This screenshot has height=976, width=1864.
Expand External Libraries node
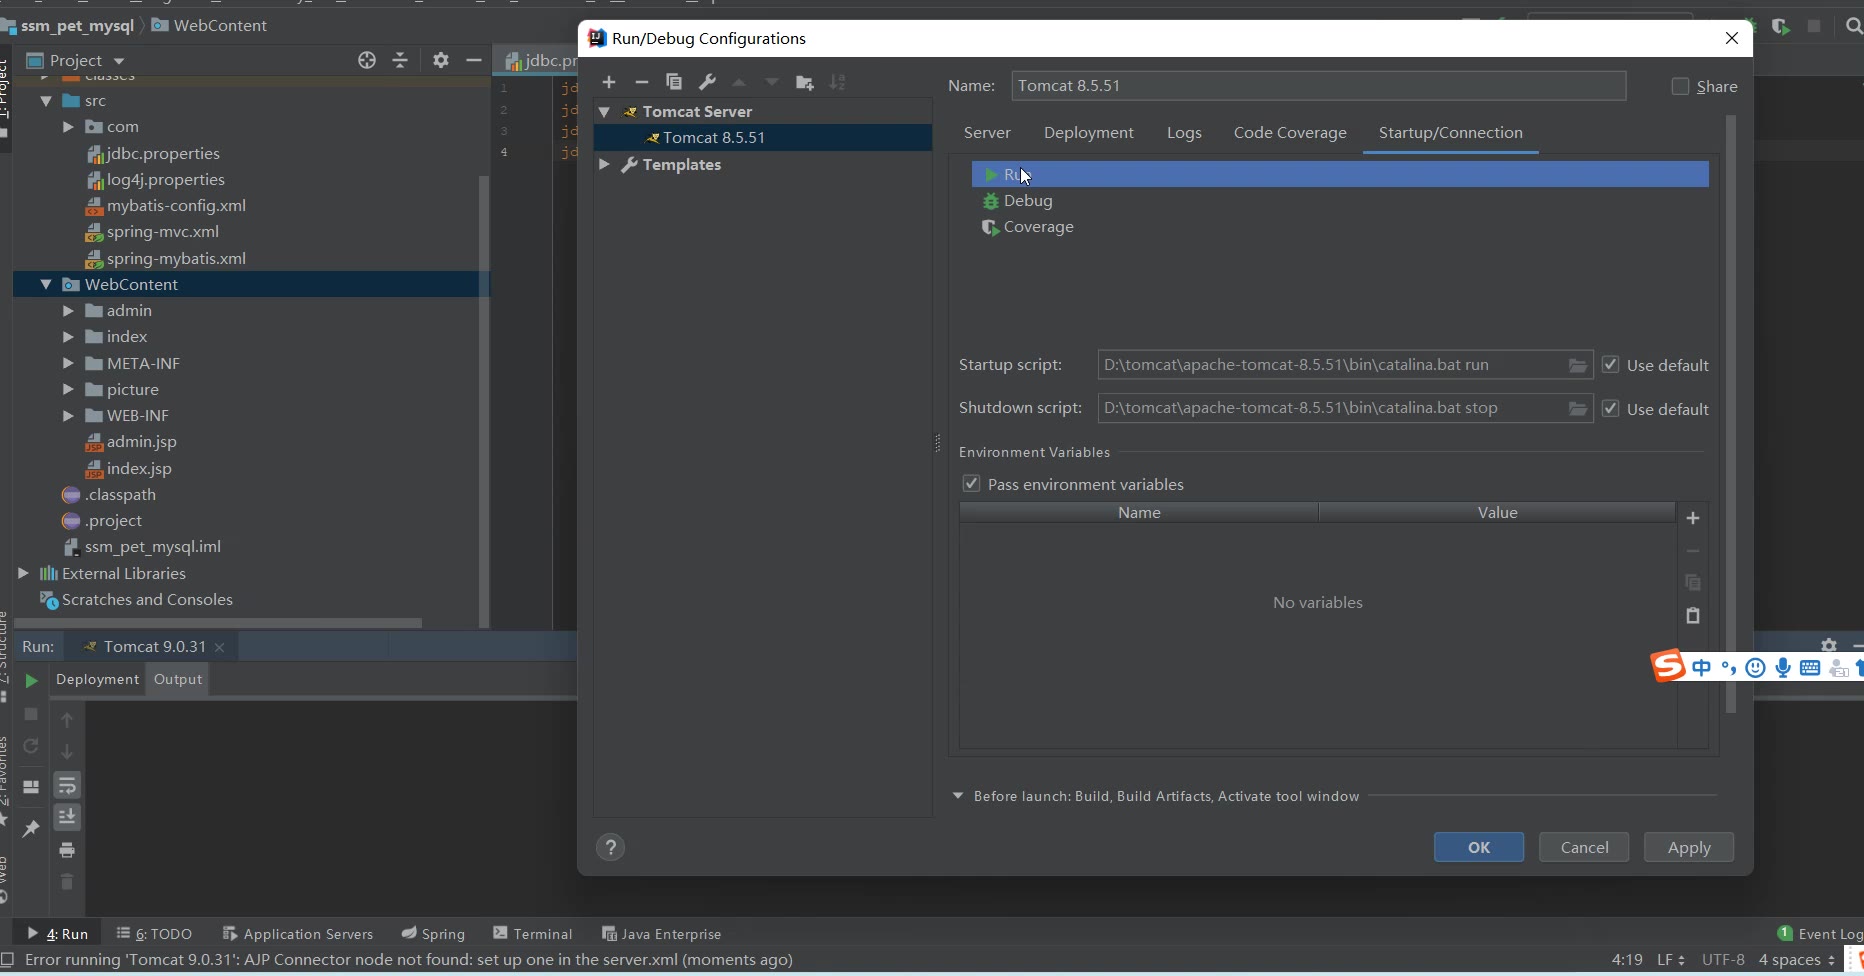click(x=23, y=573)
